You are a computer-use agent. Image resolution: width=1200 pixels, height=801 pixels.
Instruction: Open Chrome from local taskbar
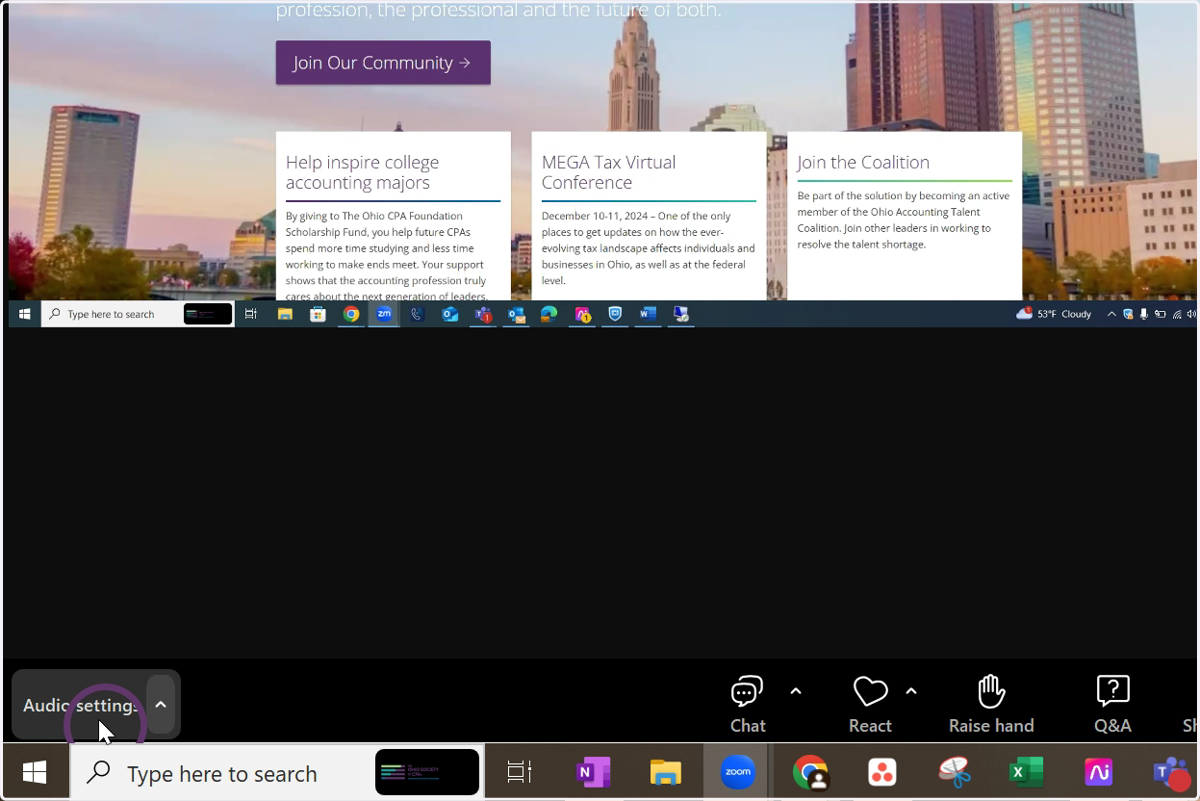pos(810,772)
